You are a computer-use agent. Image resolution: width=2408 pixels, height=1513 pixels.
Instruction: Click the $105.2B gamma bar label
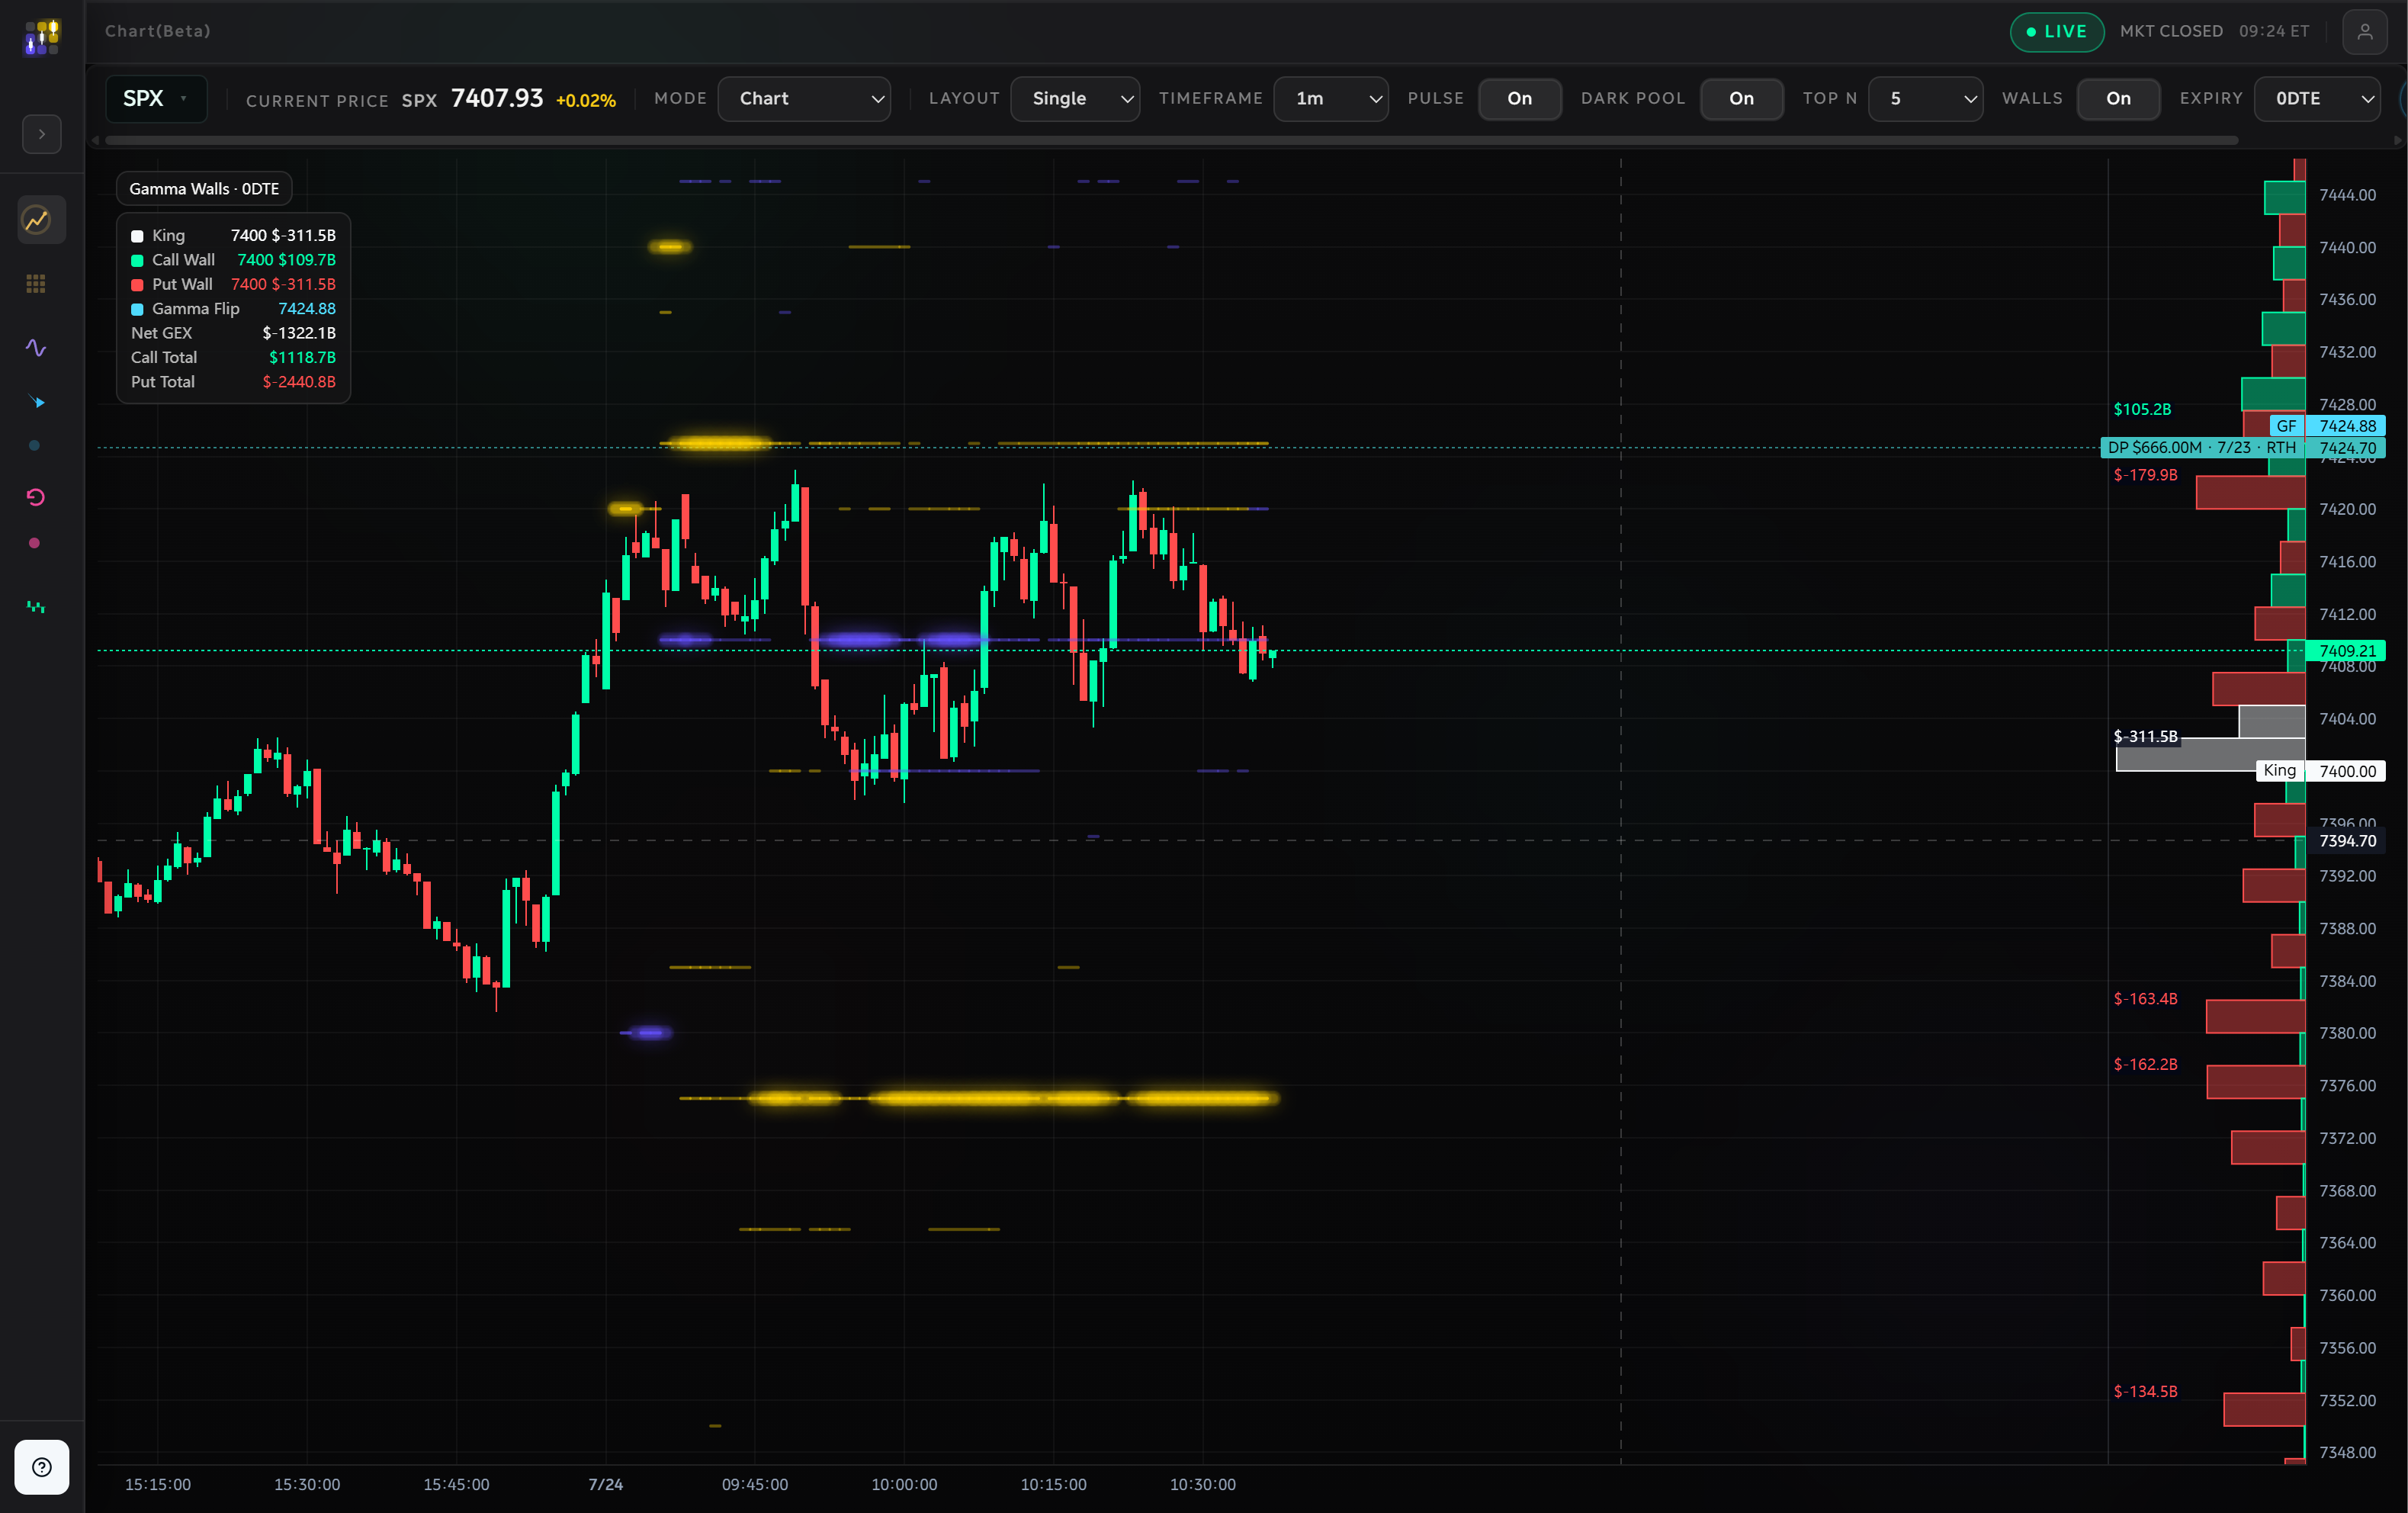point(2142,409)
